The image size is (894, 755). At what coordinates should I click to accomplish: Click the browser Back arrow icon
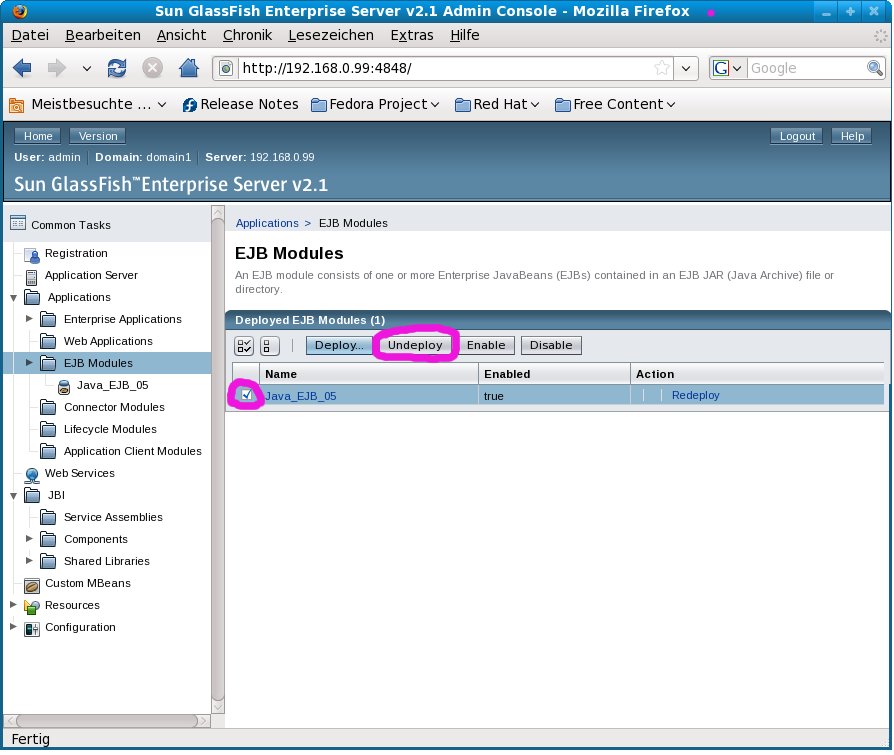coord(23,68)
